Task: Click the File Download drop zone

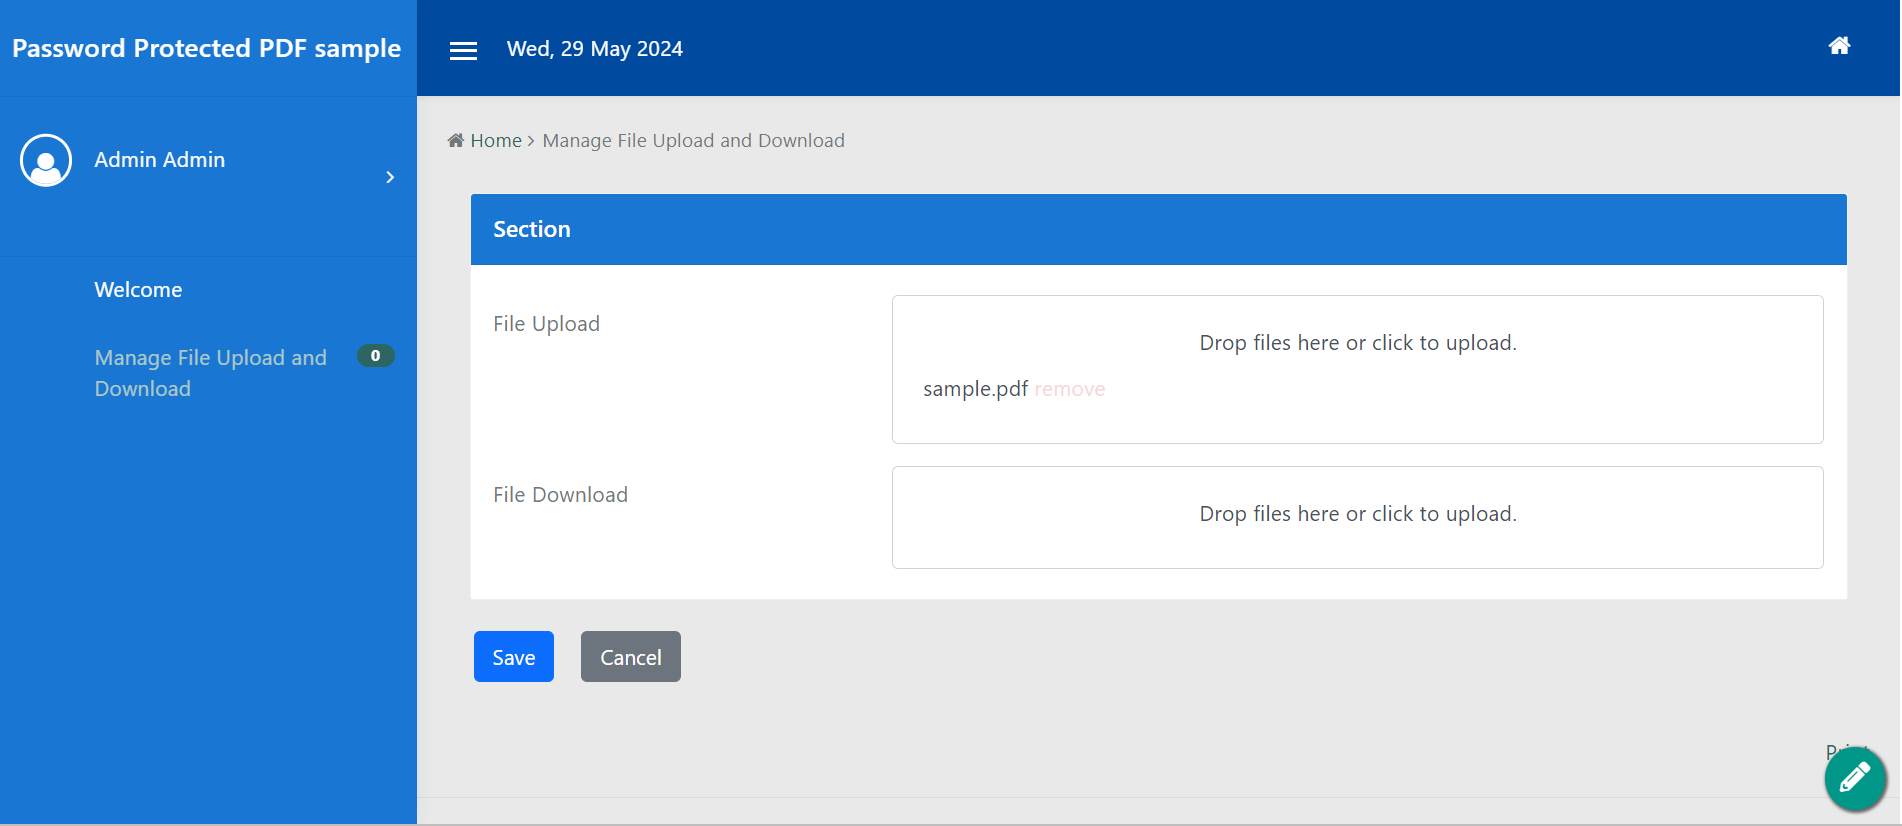Action: coord(1357,517)
